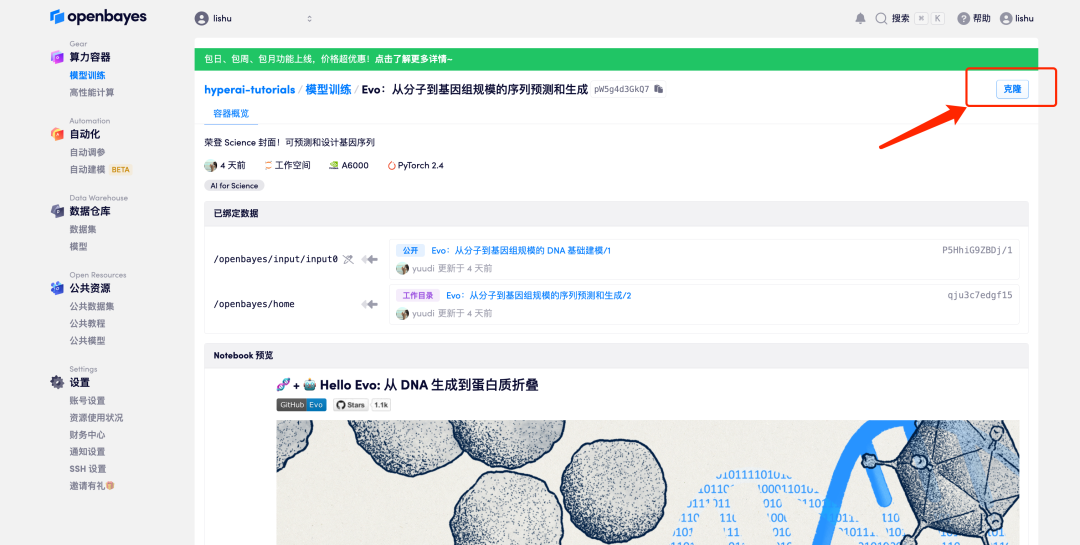
Task: Click the notification bell icon
Action: click(860, 18)
